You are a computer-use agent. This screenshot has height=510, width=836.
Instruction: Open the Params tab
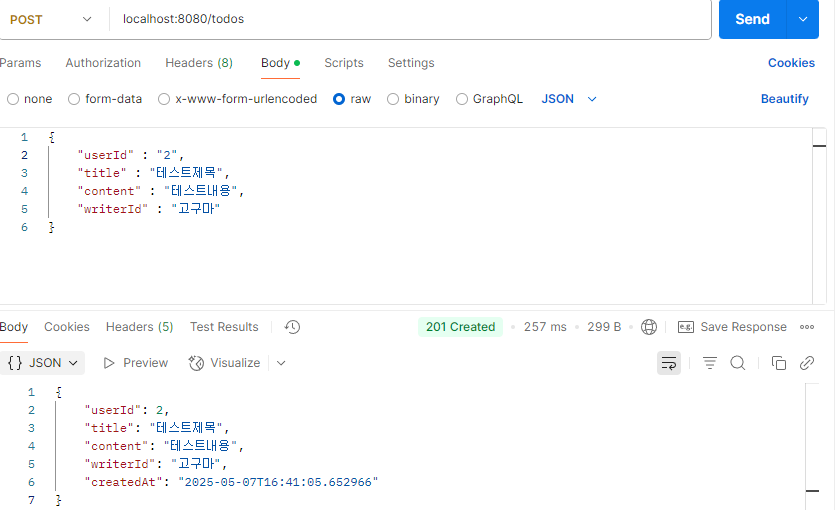[20, 63]
